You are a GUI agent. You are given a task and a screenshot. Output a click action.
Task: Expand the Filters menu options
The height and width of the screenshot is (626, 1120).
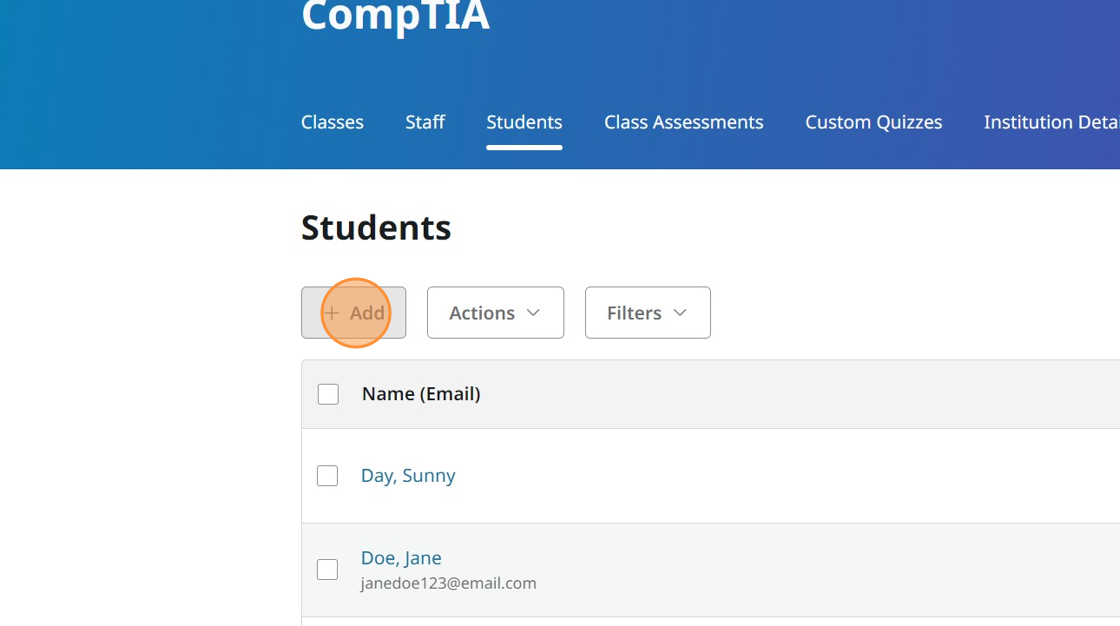click(x=647, y=313)
